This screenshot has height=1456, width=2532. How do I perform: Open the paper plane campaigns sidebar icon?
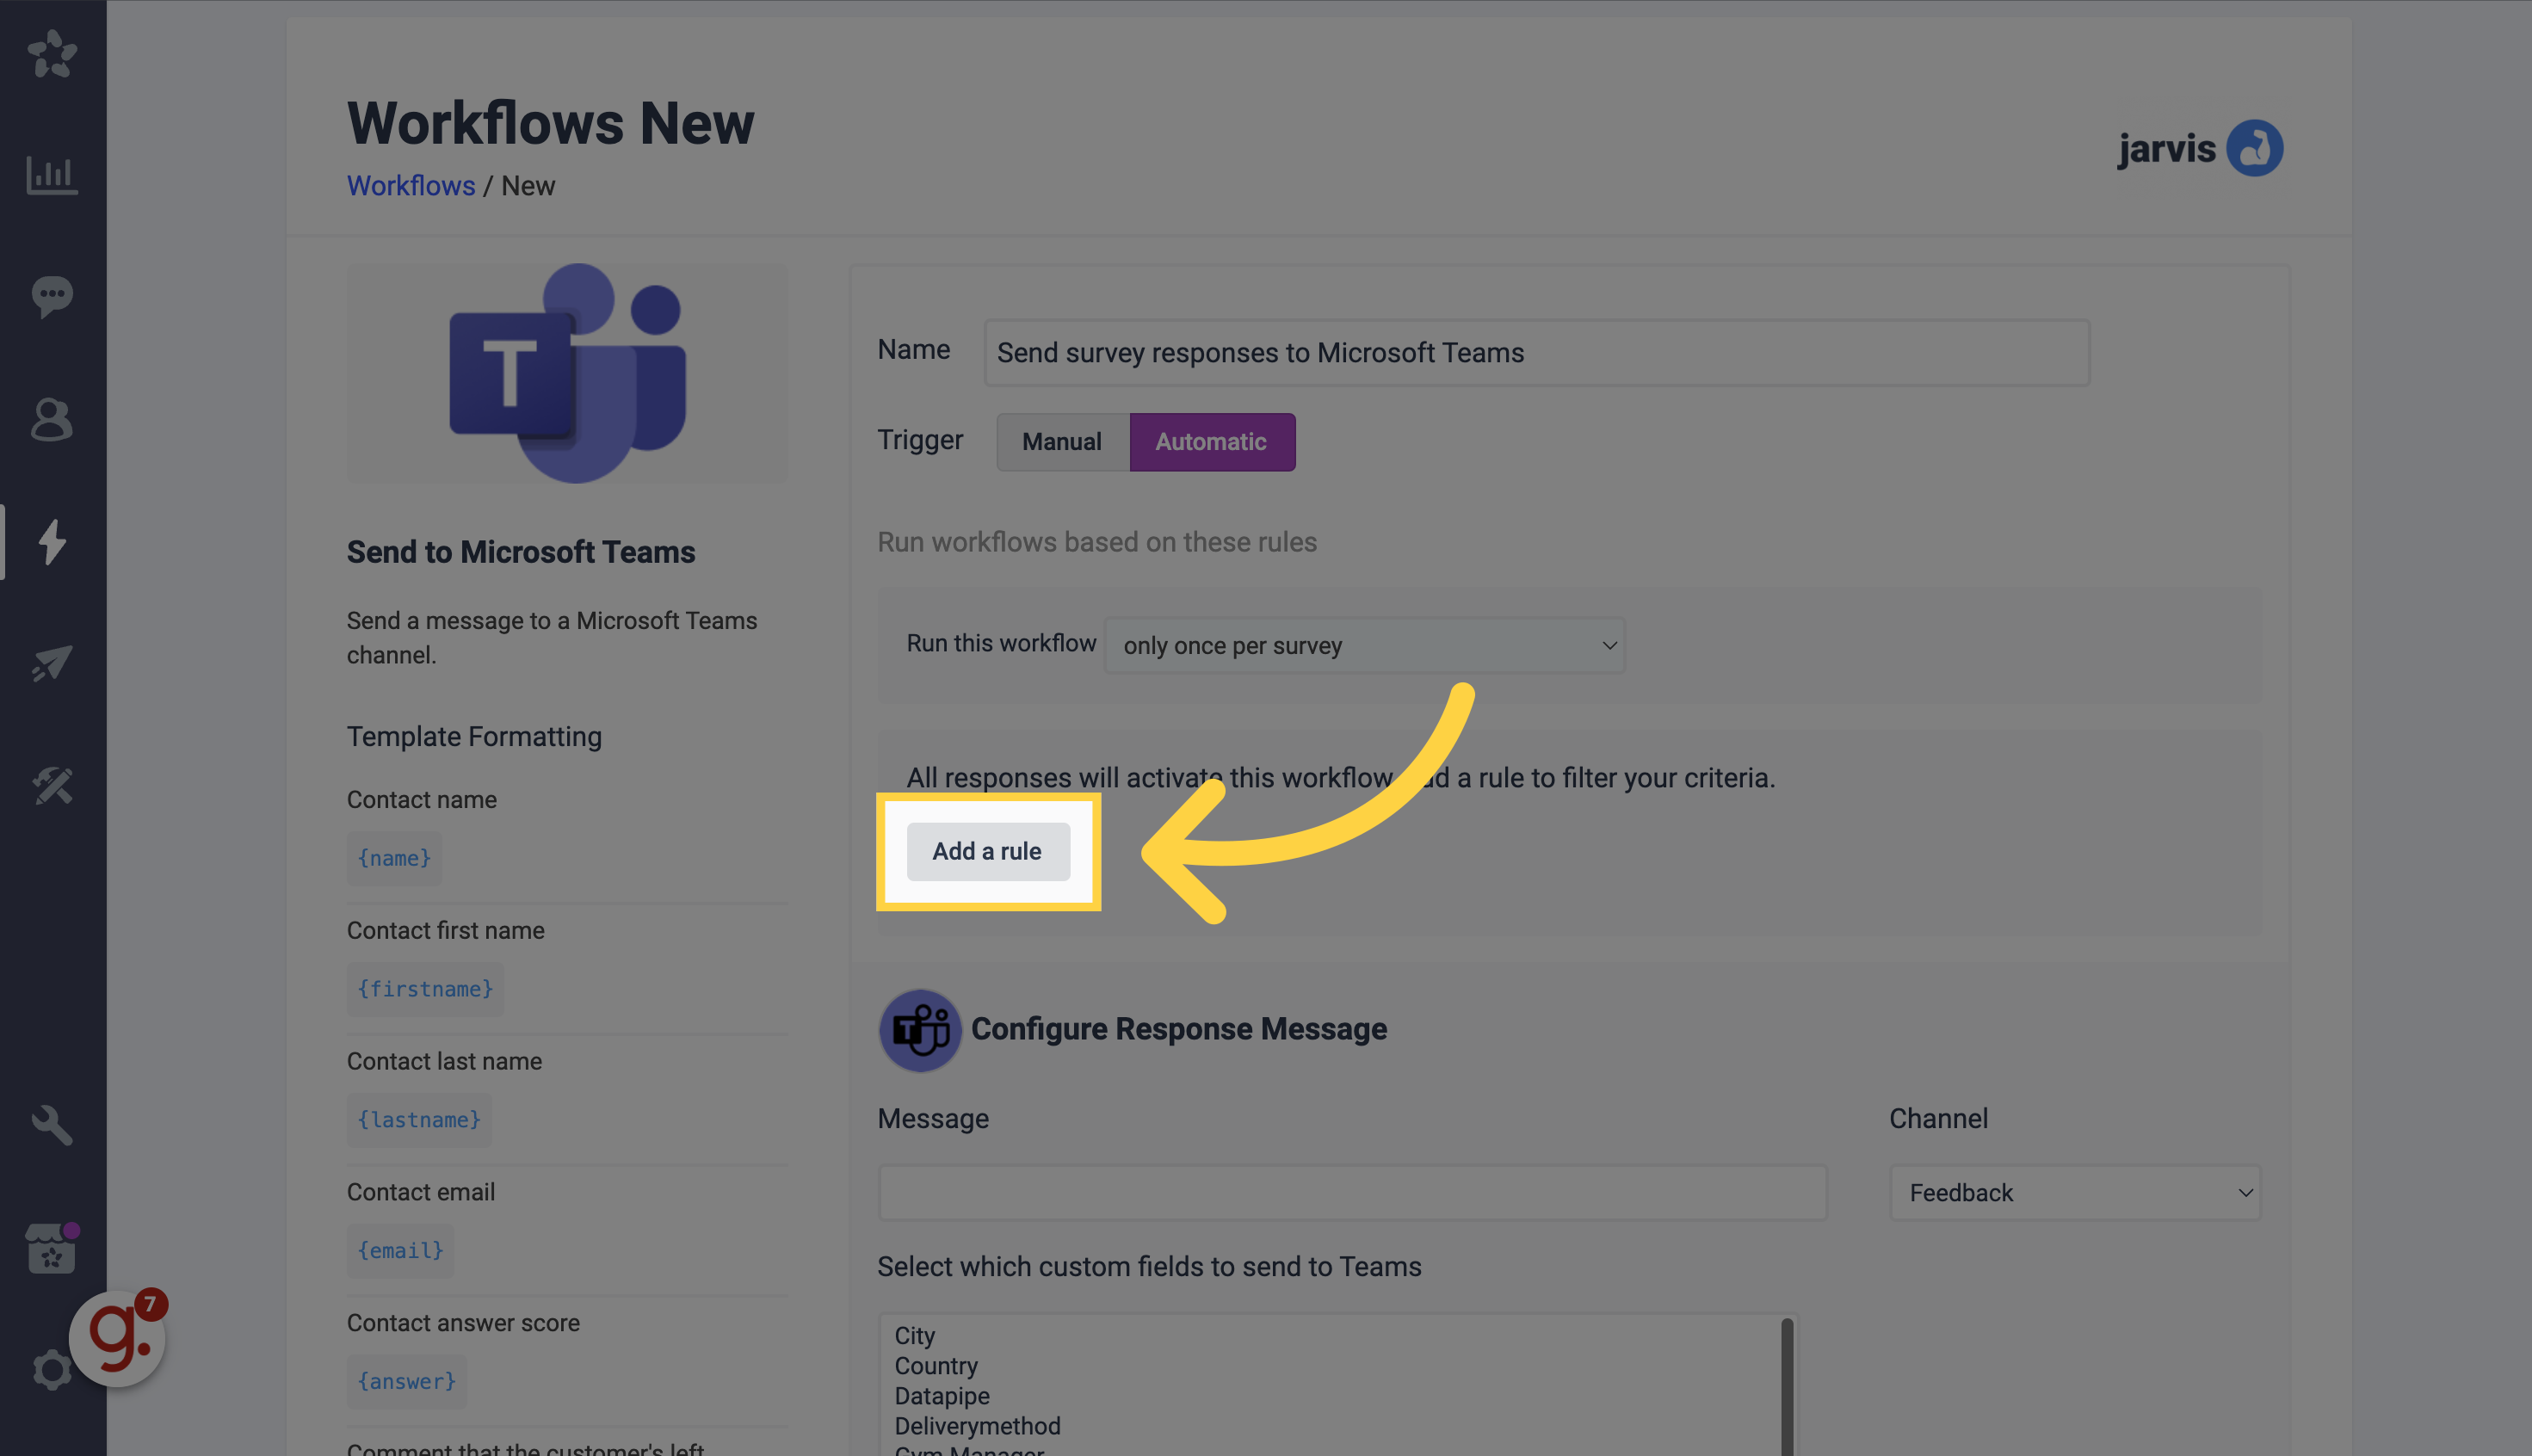pos(52,663)
